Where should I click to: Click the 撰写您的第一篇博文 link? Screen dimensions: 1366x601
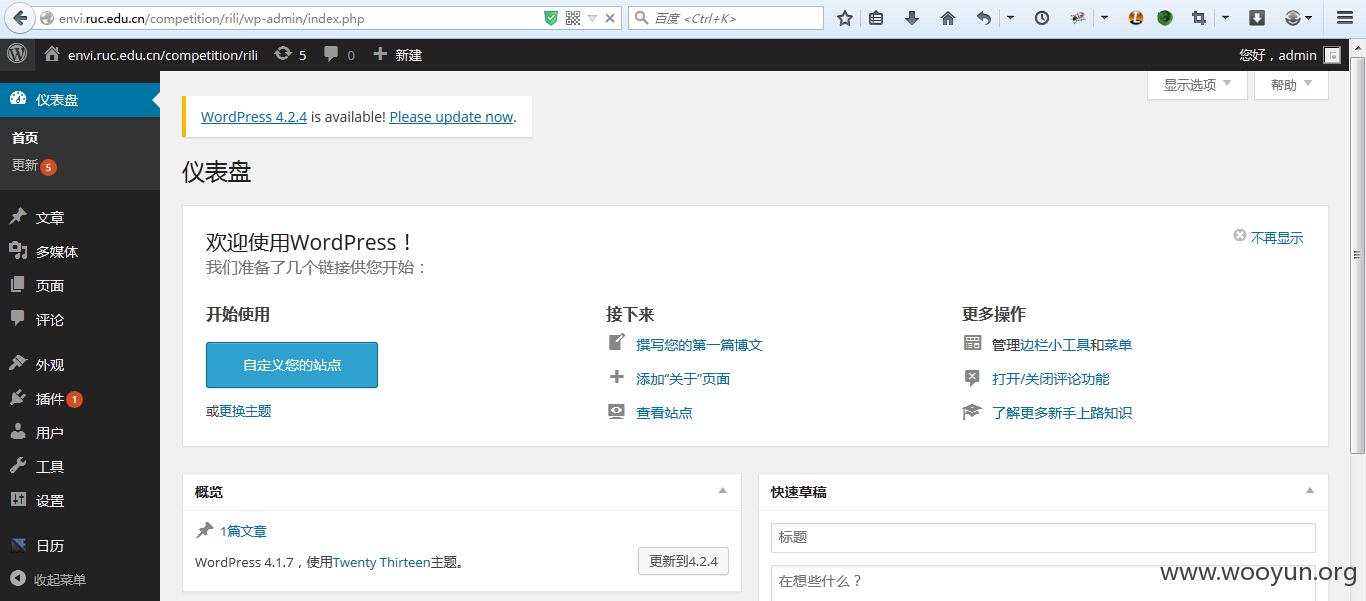699,345
